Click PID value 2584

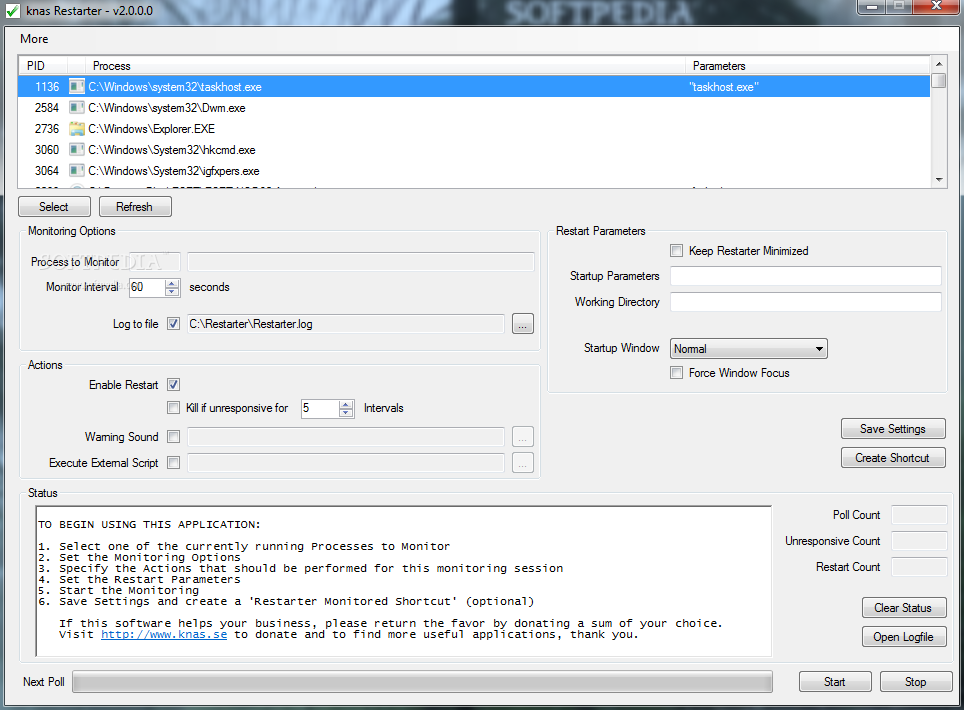(47, 108)
